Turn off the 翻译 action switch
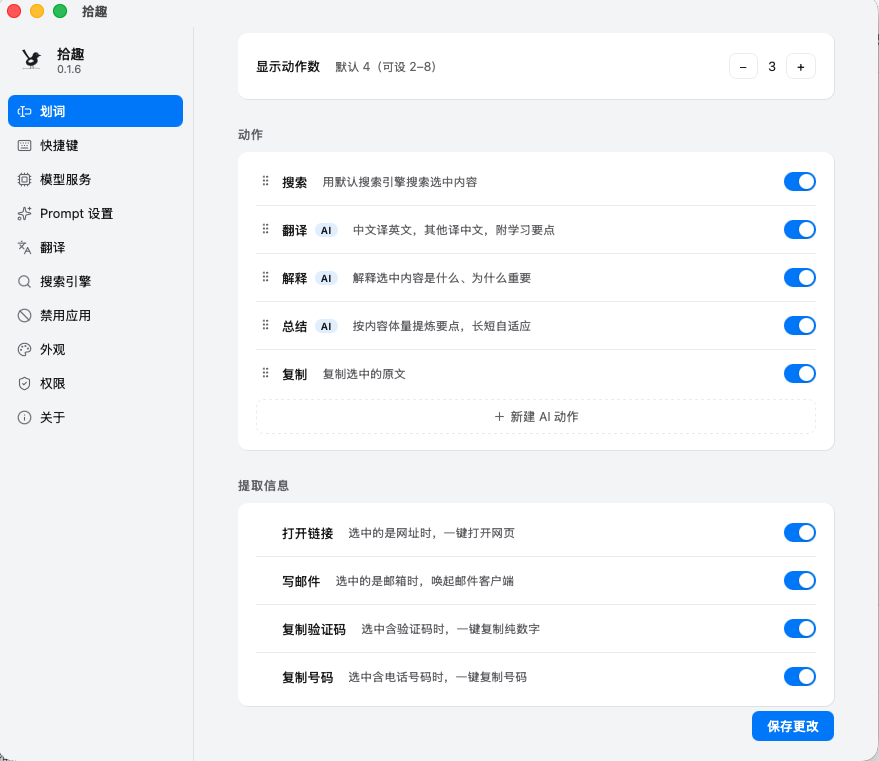This screenshot has width=879, height=761. [x=799, y=230]
